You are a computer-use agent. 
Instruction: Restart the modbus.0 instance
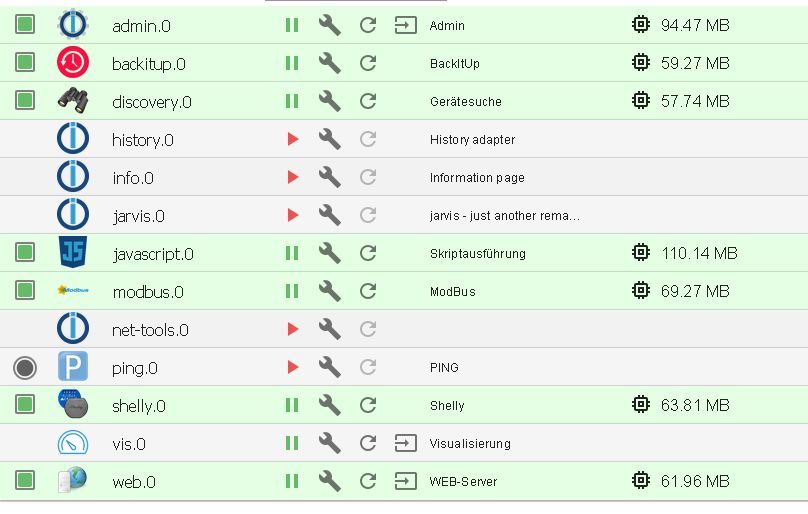point(368,291)
